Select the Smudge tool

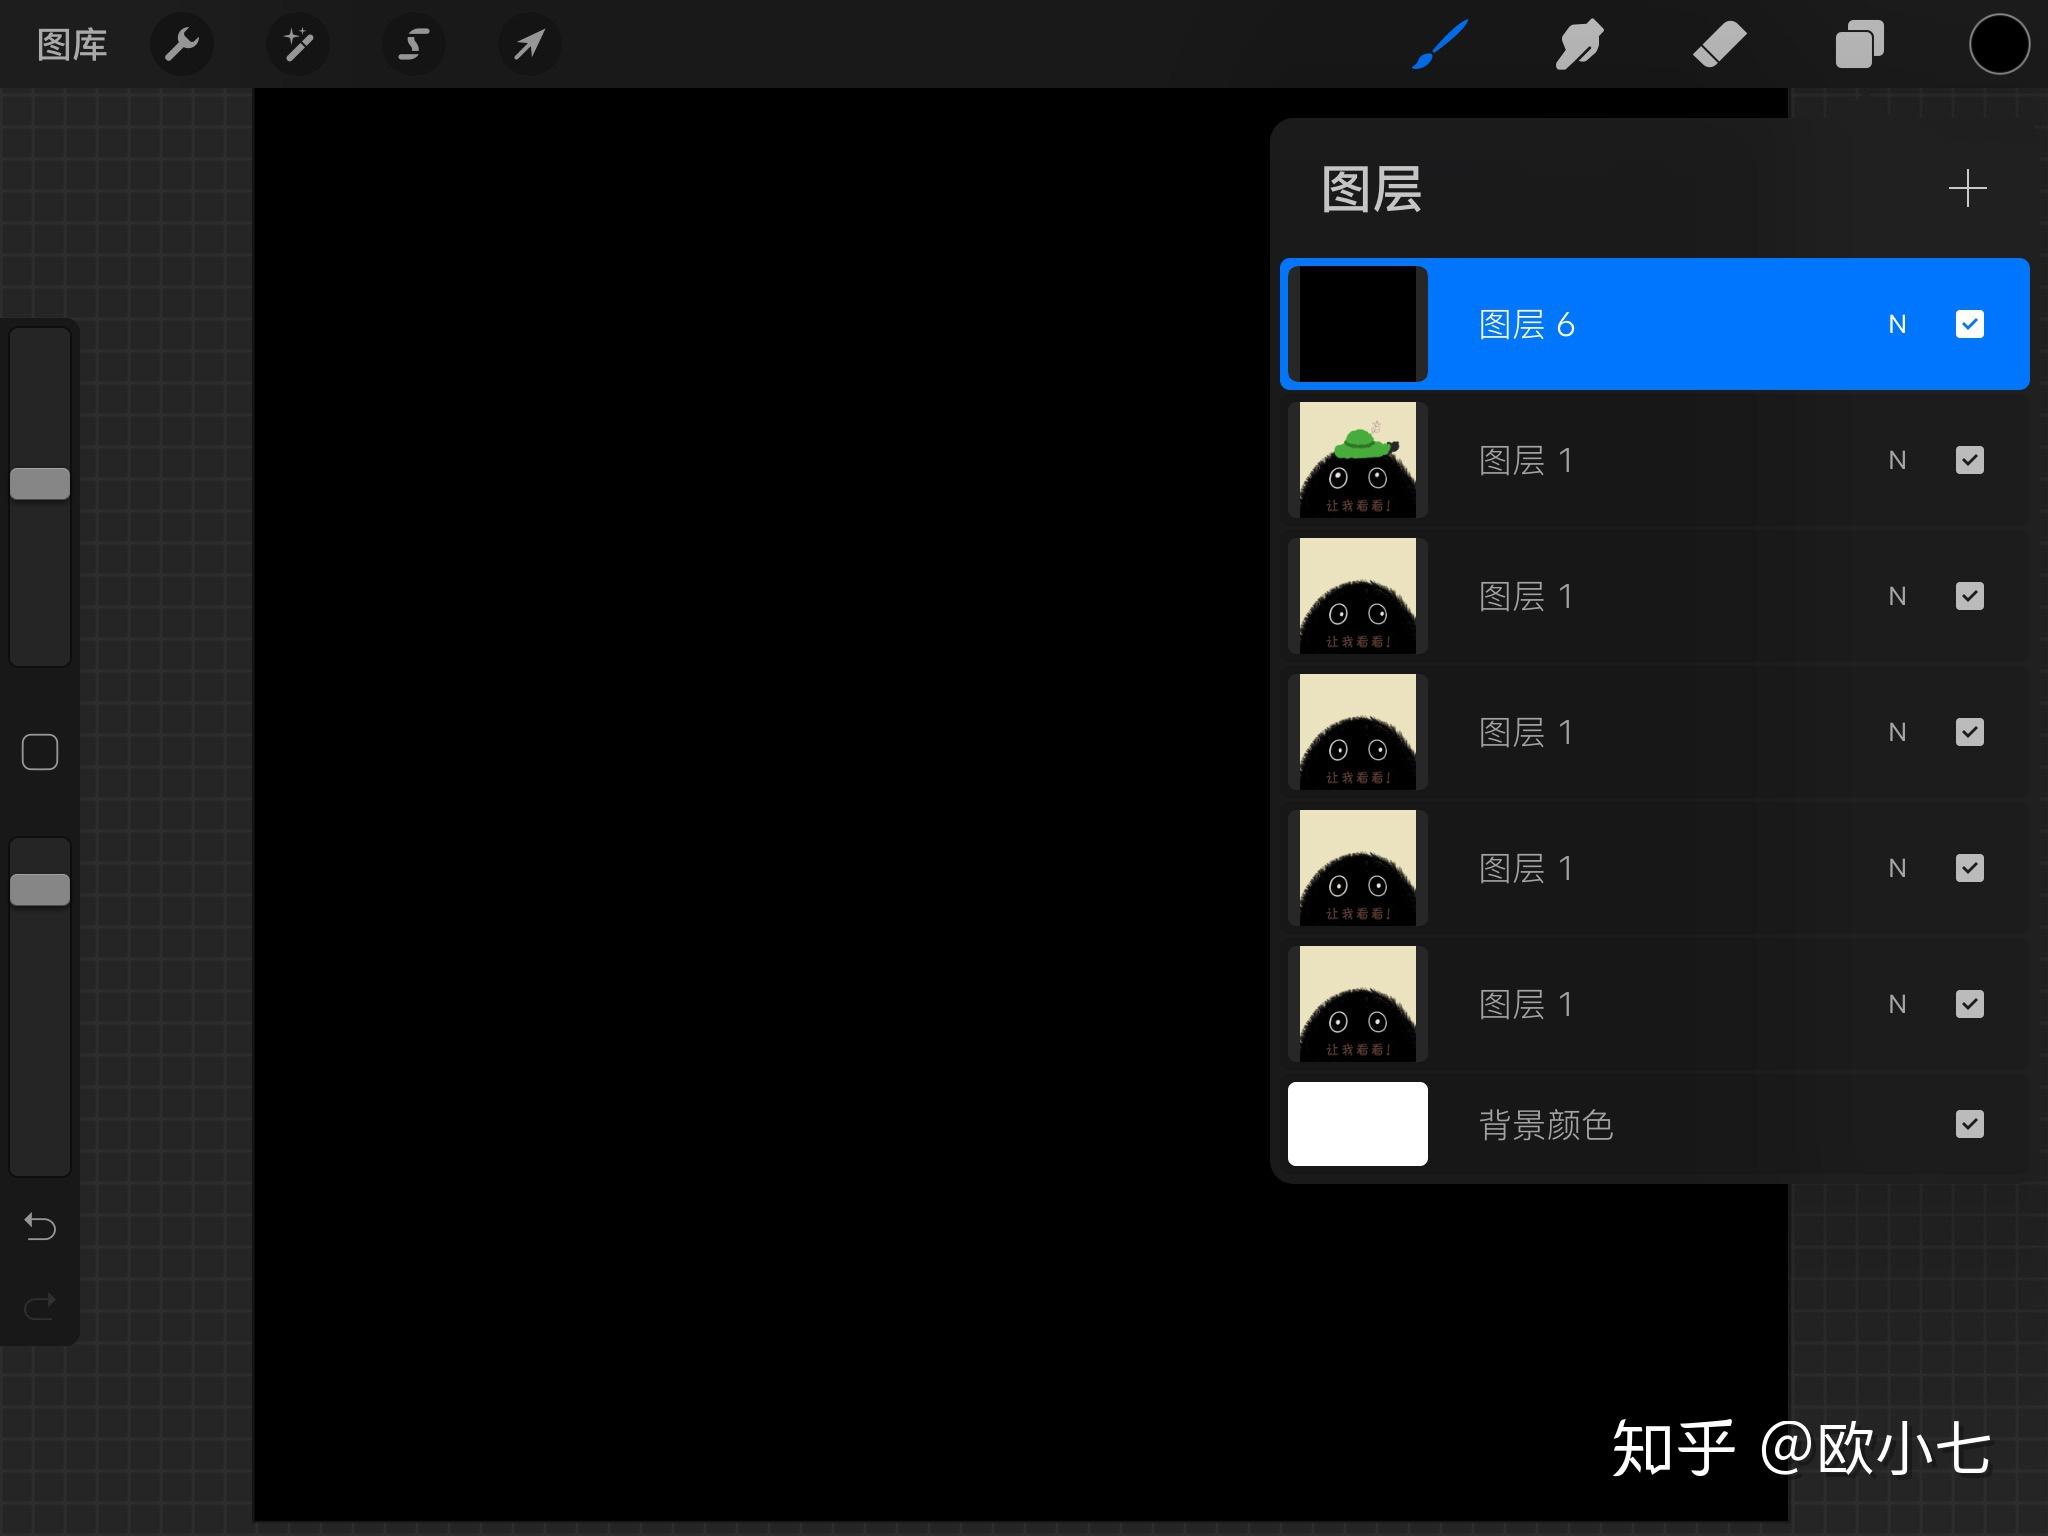[x=1578, y=43]
